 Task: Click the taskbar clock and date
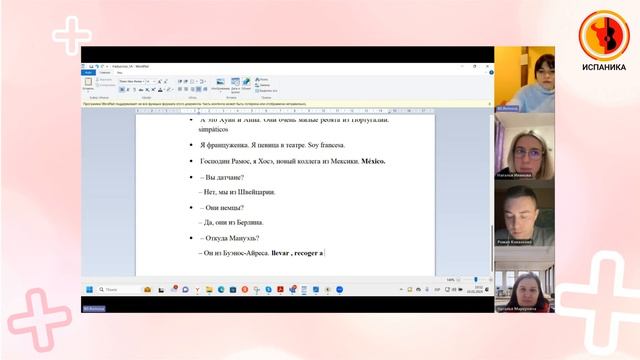476,289
